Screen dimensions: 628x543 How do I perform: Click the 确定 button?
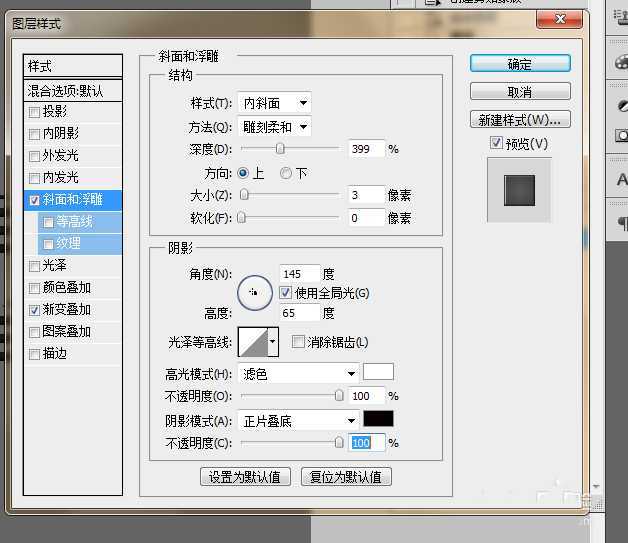520,64
